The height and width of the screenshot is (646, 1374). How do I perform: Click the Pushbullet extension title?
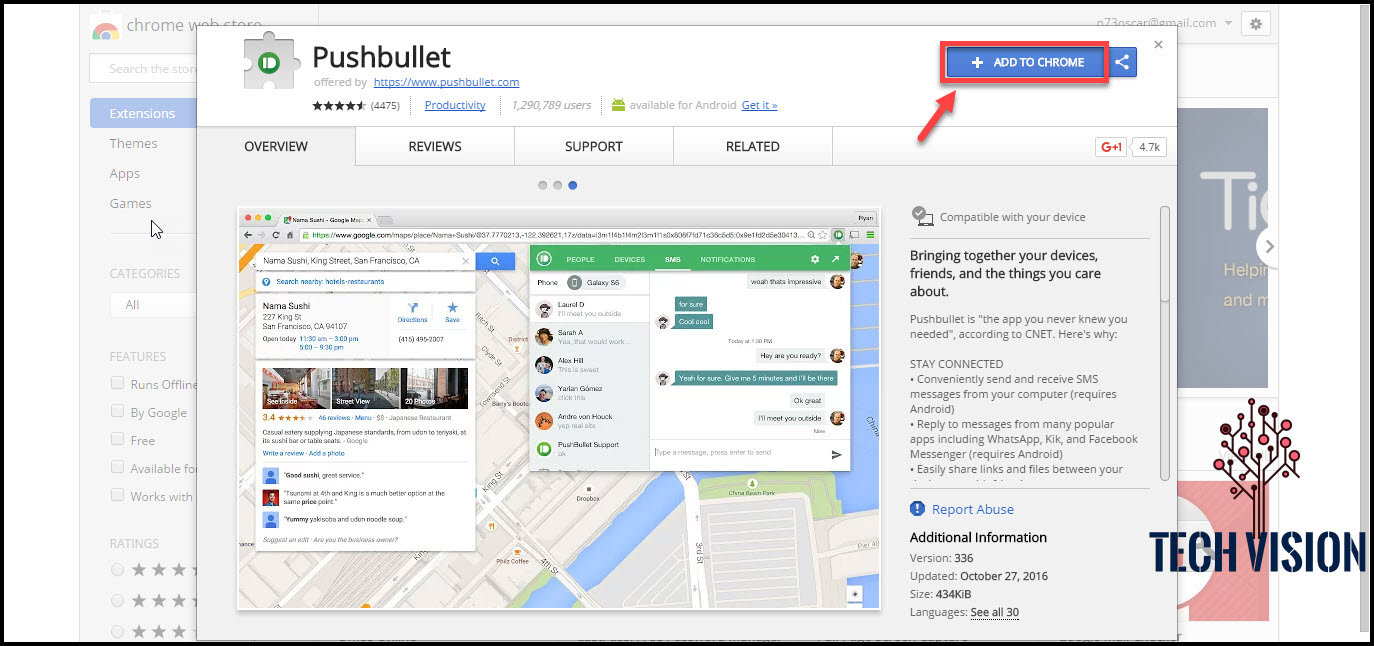click(x=382, y=56)
